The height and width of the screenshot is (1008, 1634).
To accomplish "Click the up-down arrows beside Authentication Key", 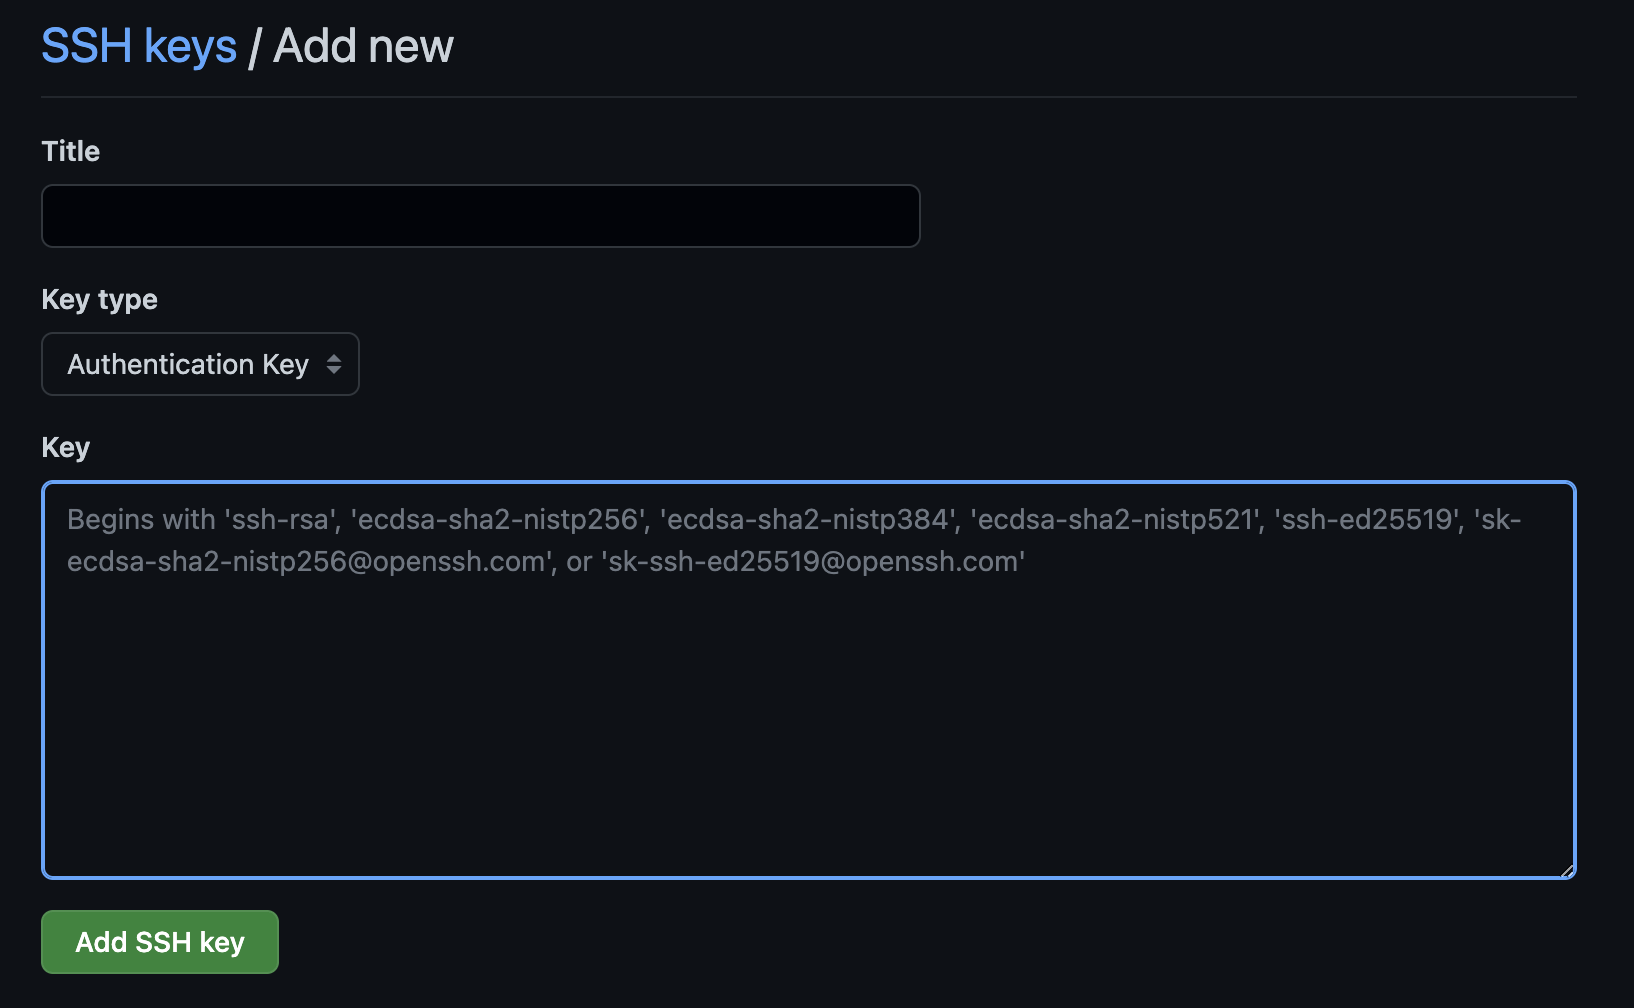I will (336, 364).
